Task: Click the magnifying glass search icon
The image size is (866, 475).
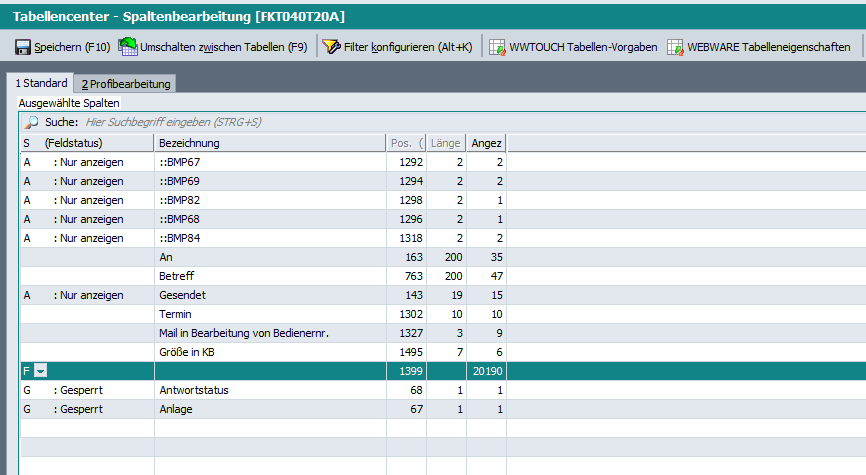Action: coord(31,122)
